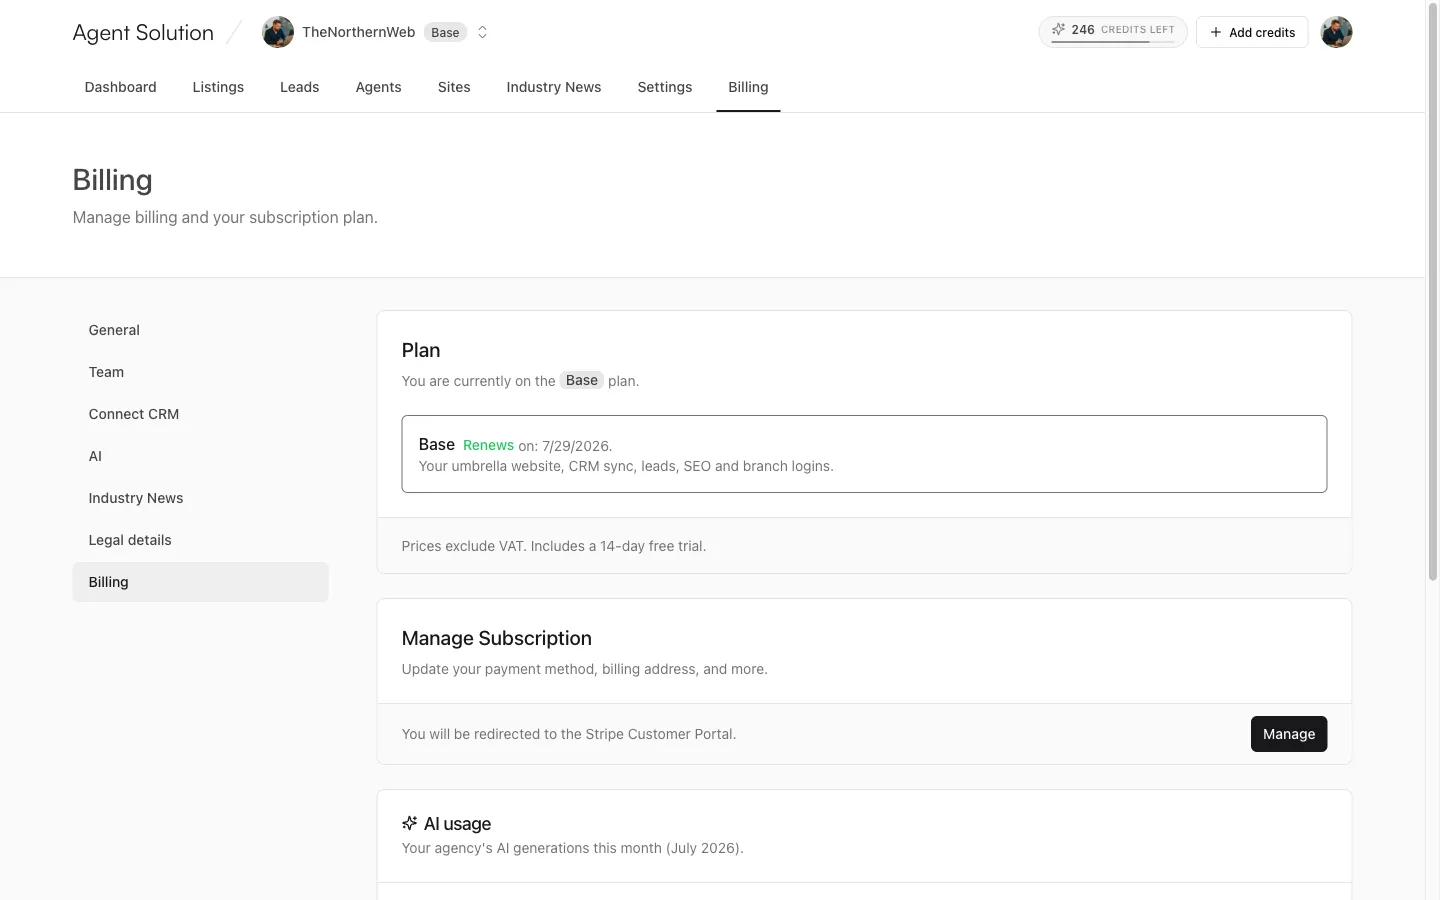Click the AI usage sparkle icon
The width and height of the screenshot is (1440, 900).
(x=409, y=823)
